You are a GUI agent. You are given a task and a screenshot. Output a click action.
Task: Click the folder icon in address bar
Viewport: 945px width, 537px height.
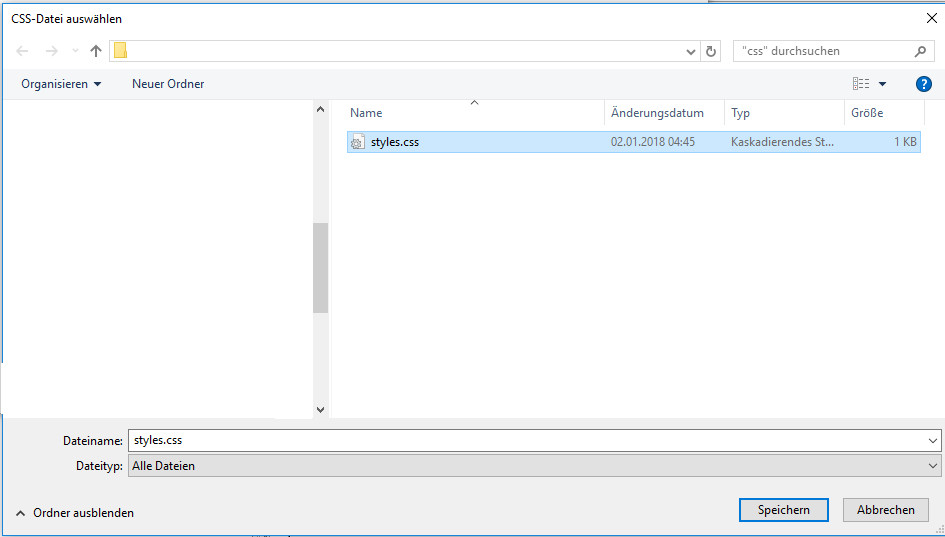click(x=121, y=51)
